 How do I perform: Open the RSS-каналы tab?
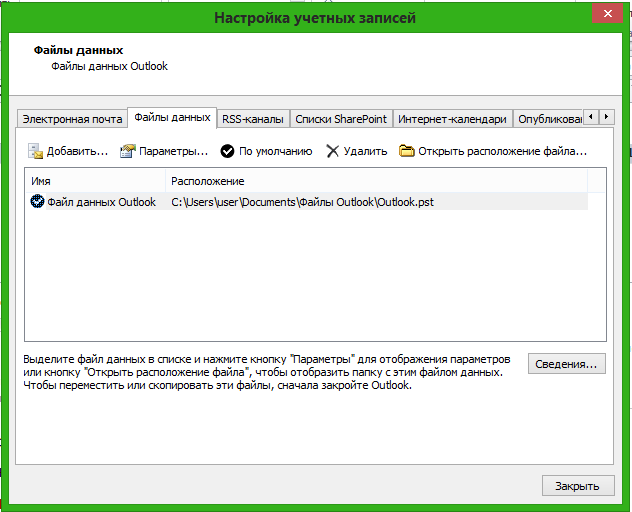253,119
